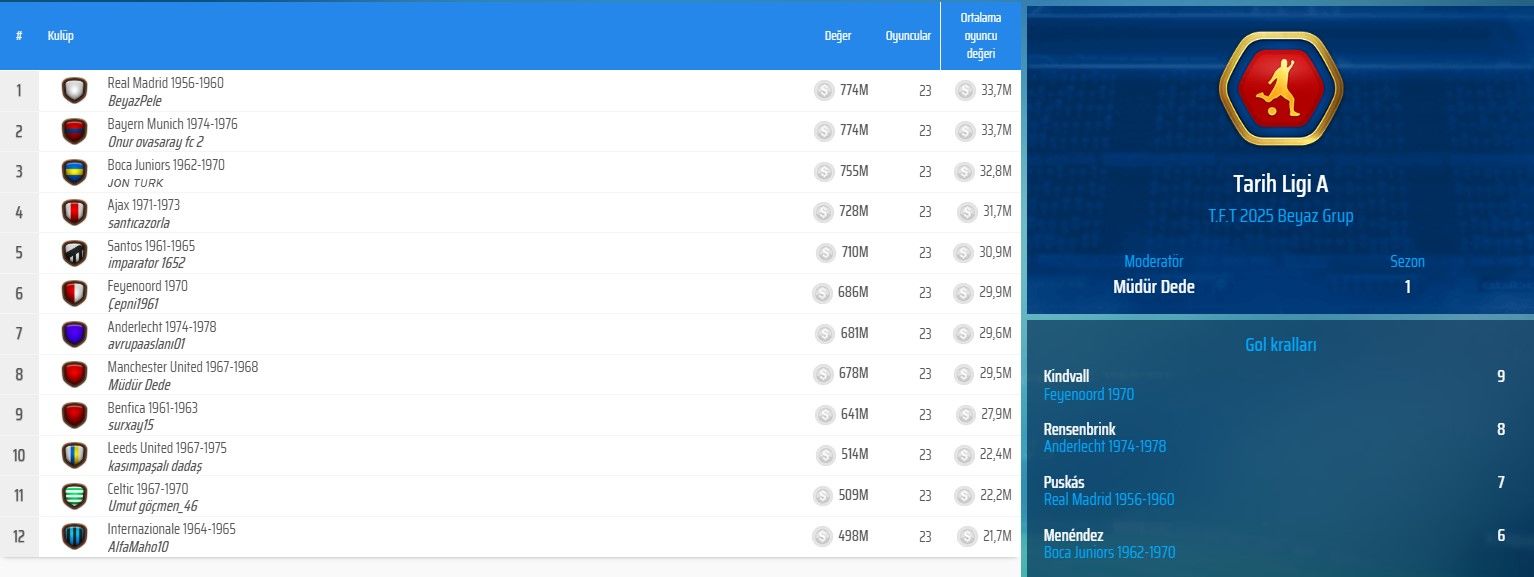The height and width of the screenshot is (577, 1534).
Task: Select manager name Çepni1961
Action: tap(132, 304)
